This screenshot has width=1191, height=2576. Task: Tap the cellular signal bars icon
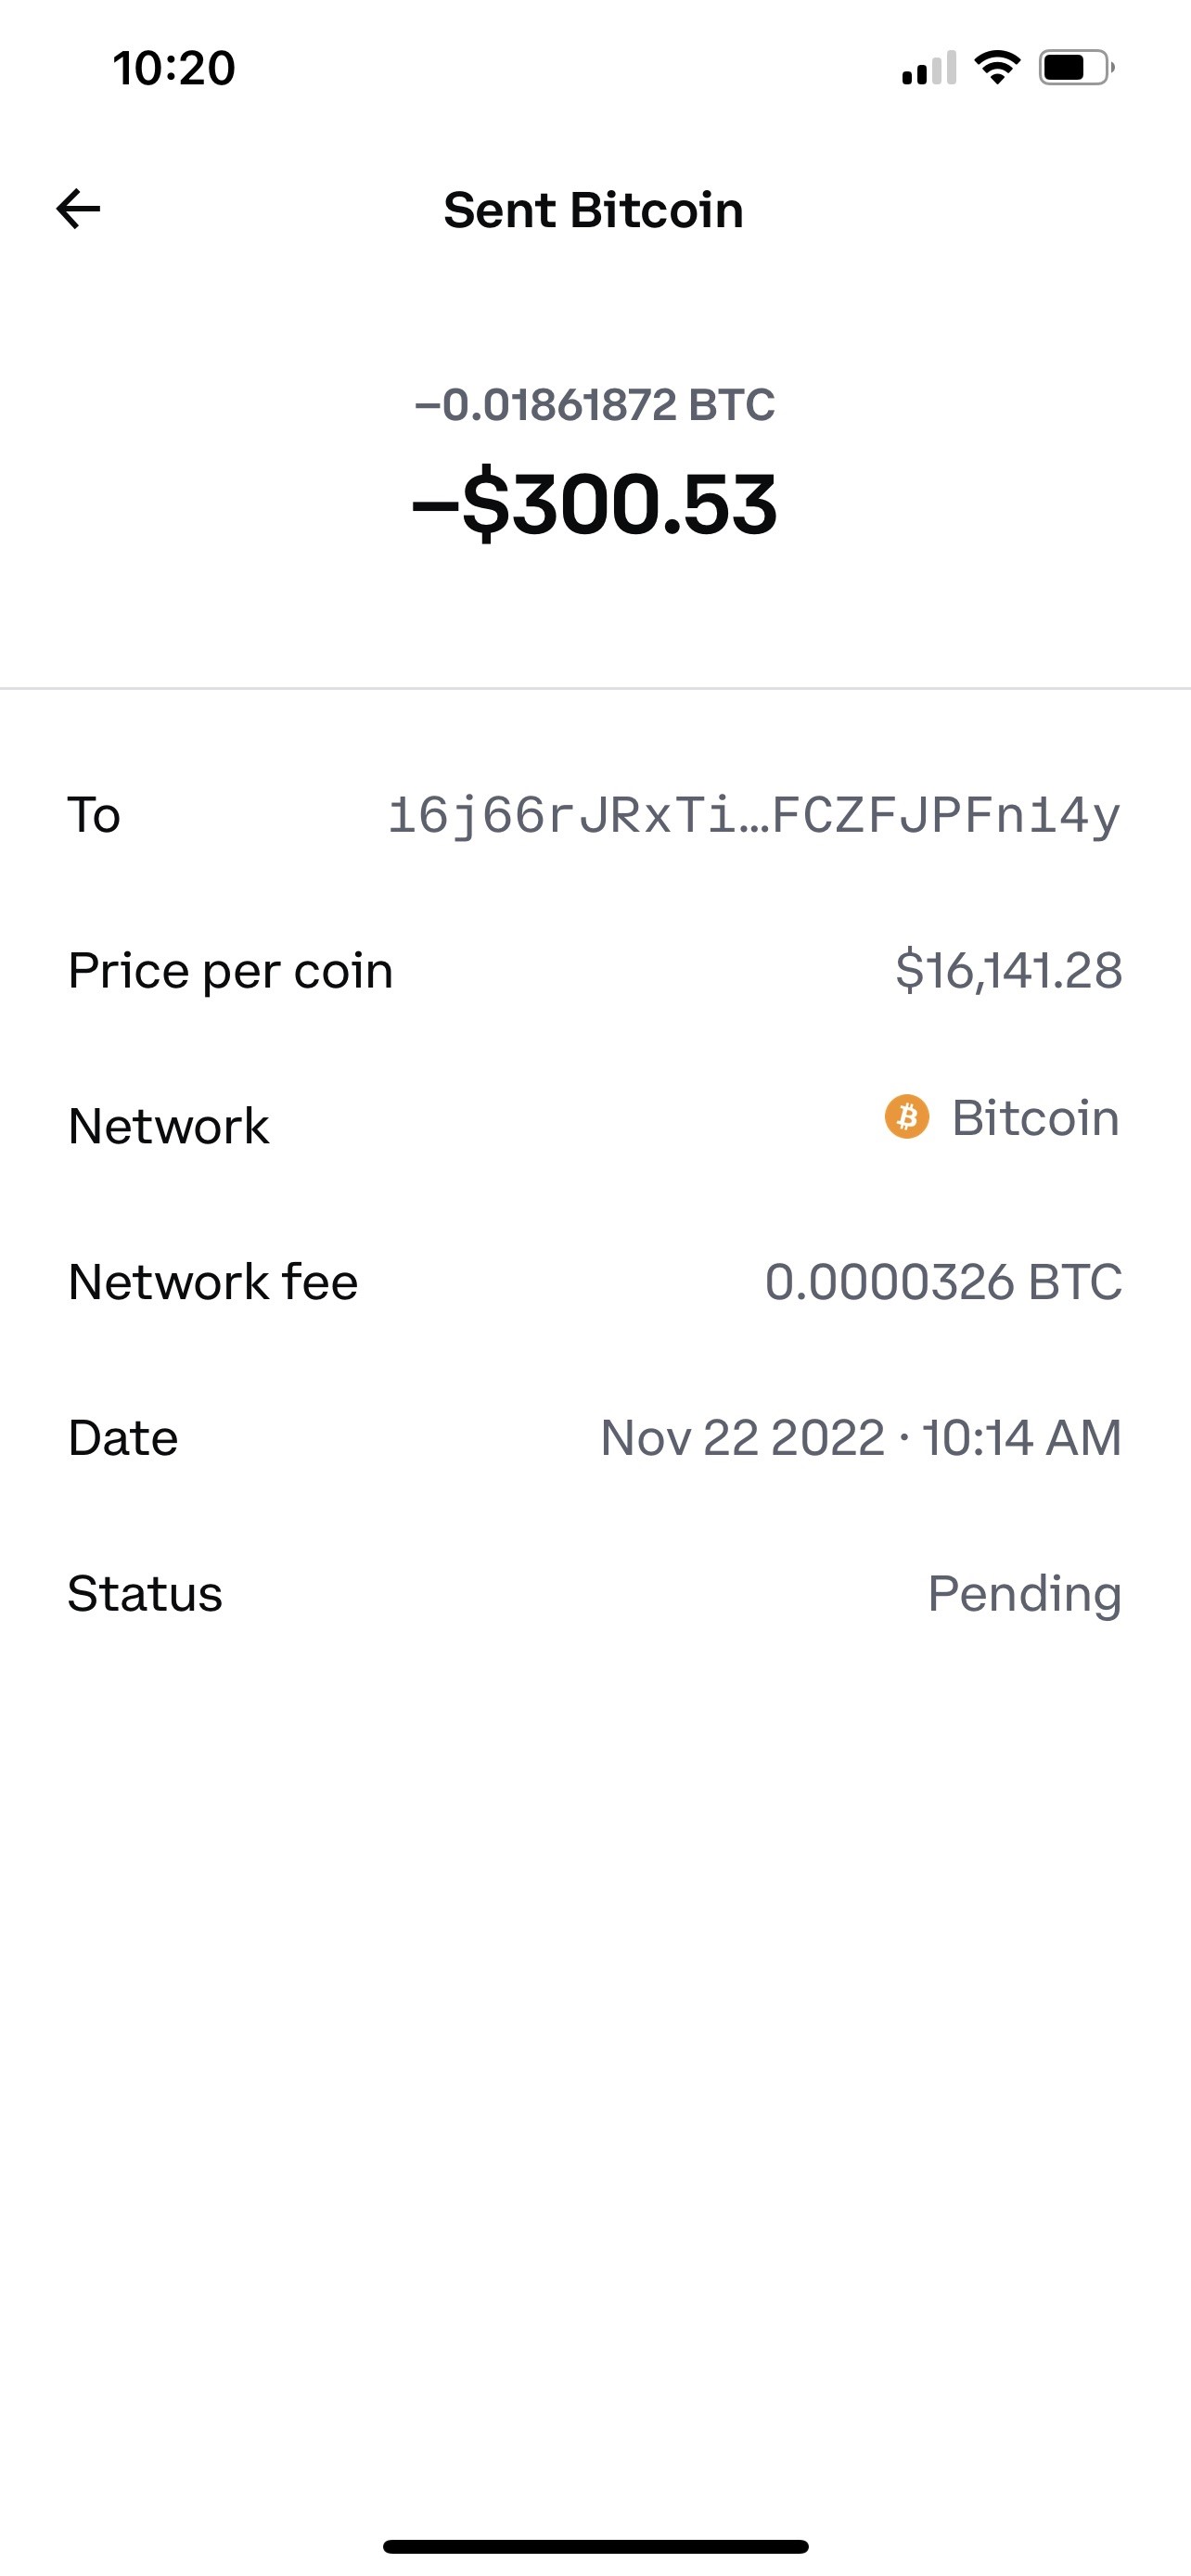coord(929,69)
